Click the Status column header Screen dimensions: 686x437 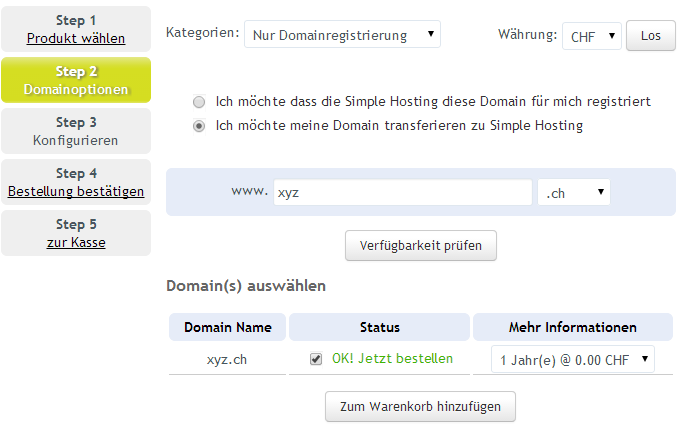tap(379, 327)
